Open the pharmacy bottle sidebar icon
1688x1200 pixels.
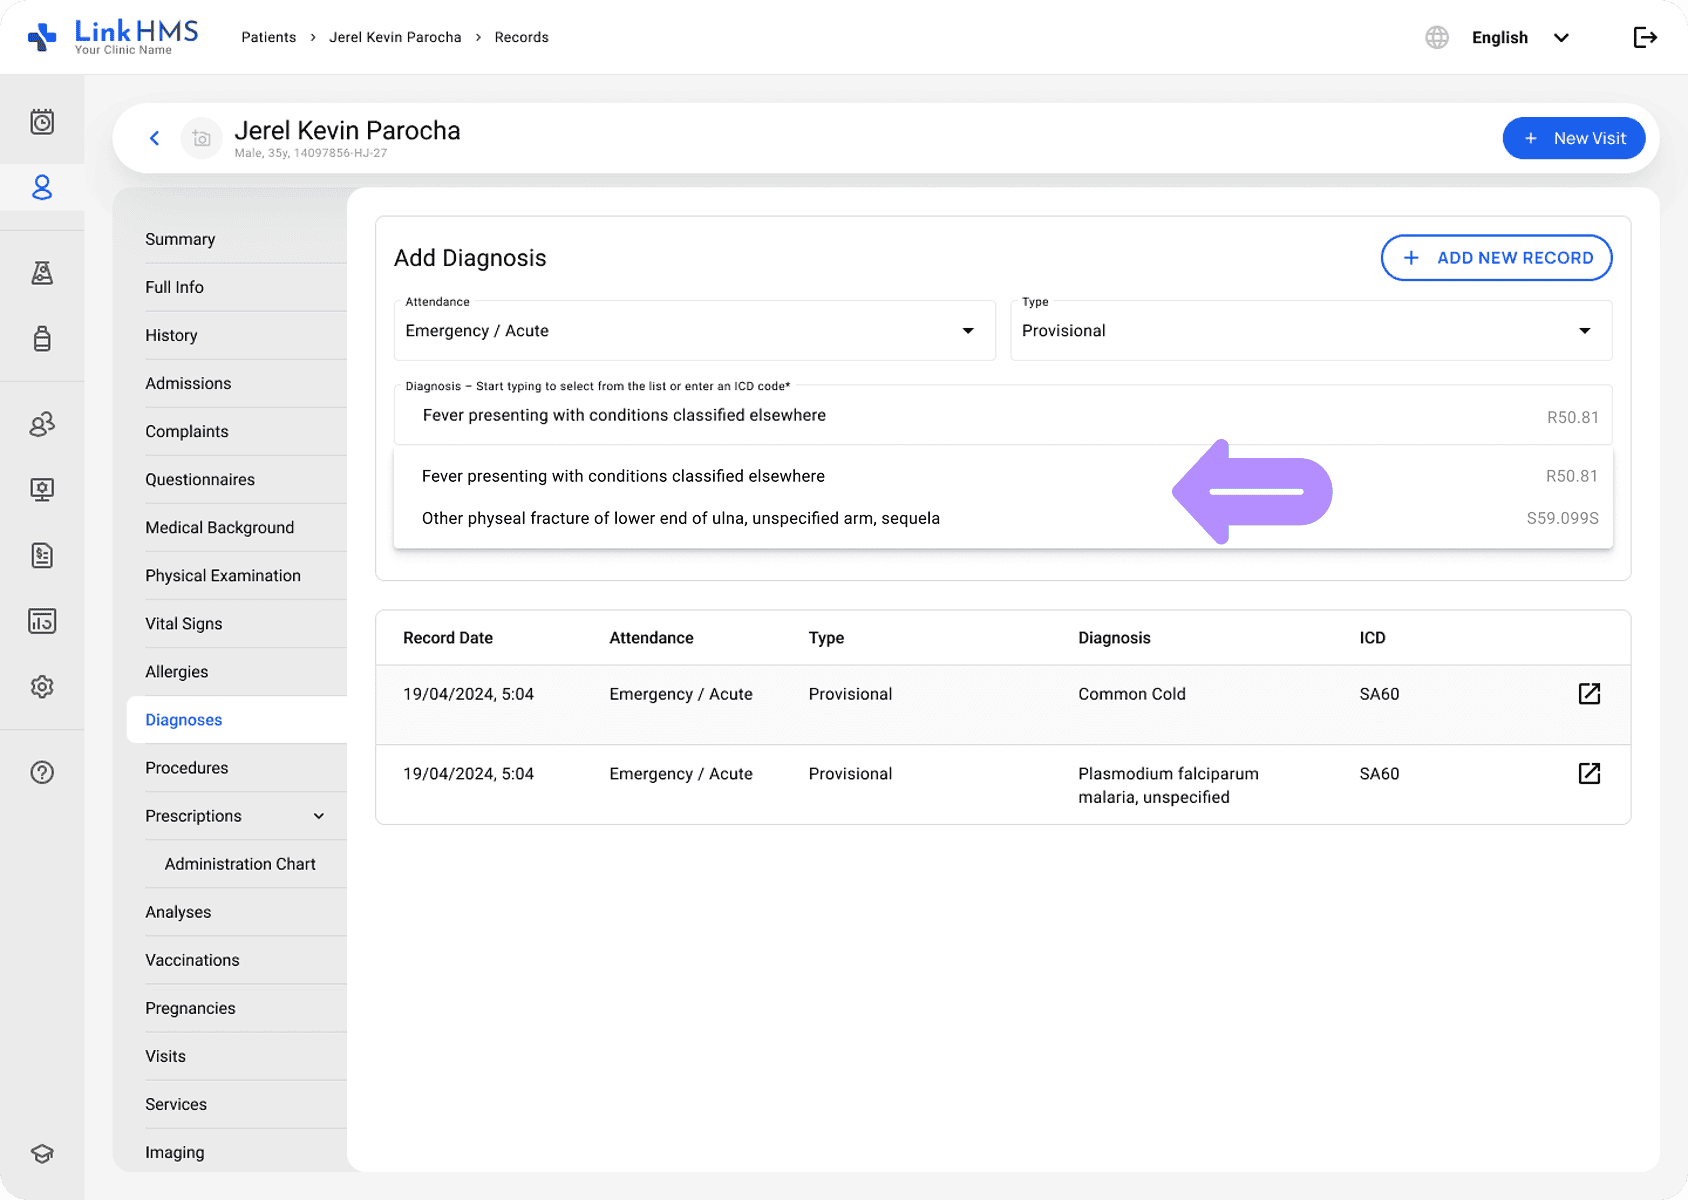point(42,338)
